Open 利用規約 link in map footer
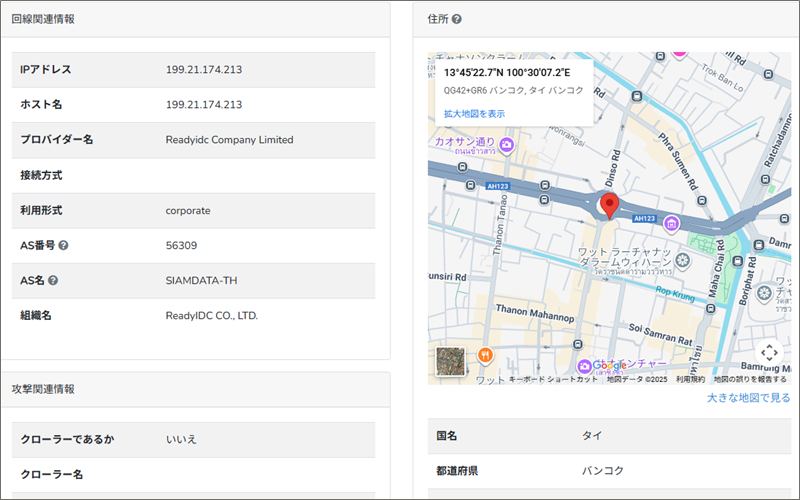Screen dimensions: 800x500 point(690,380)
